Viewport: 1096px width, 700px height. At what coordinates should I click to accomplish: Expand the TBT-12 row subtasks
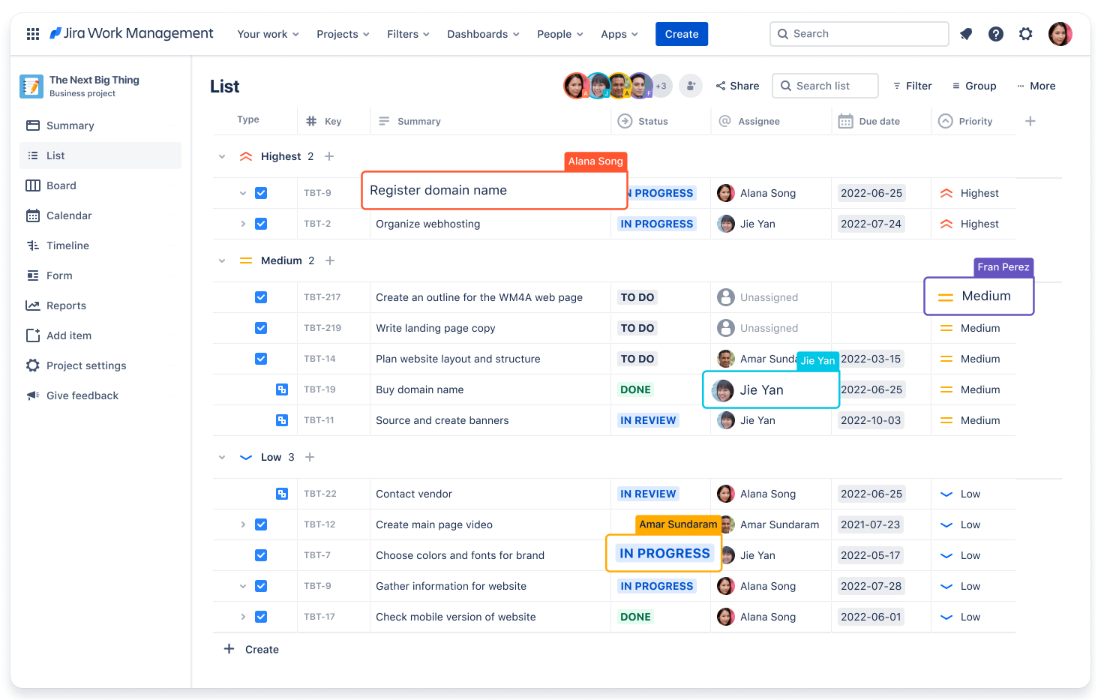coord(242,525)
